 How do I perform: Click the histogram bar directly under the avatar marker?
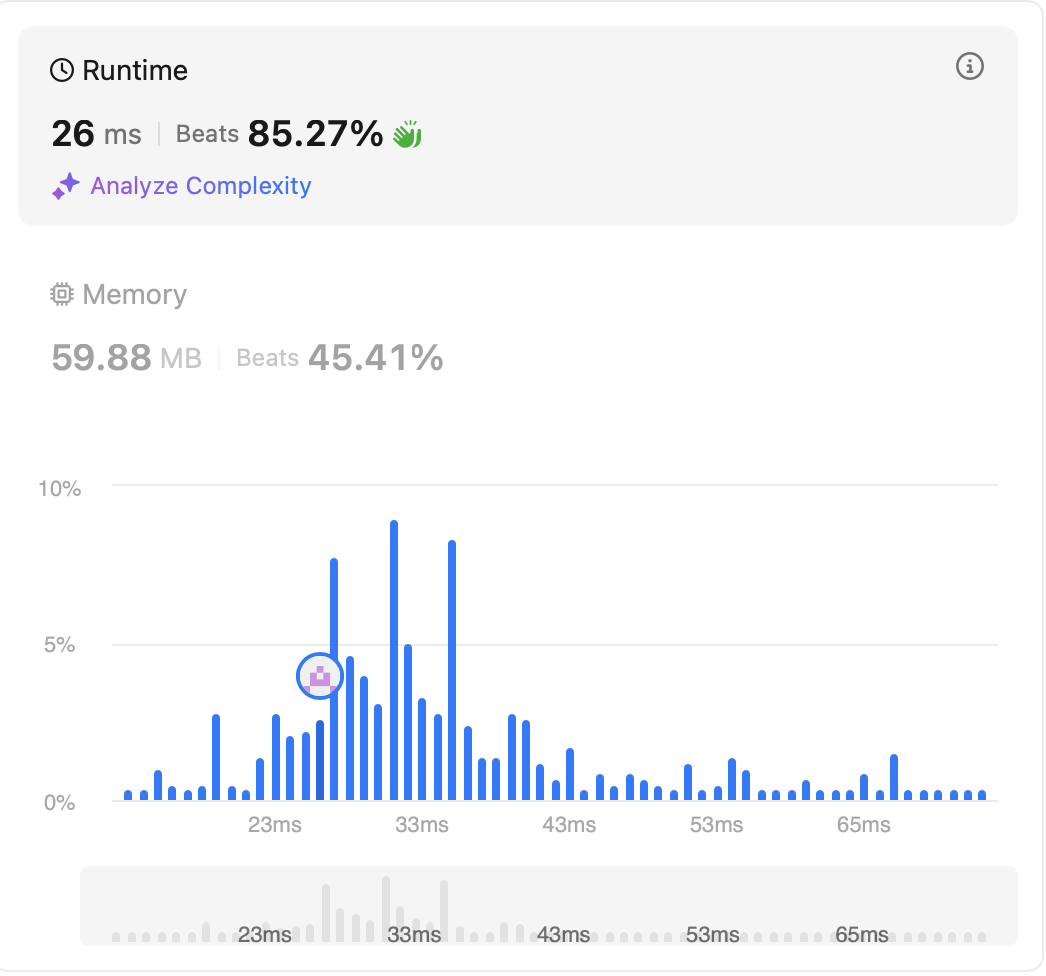(320, 760)
